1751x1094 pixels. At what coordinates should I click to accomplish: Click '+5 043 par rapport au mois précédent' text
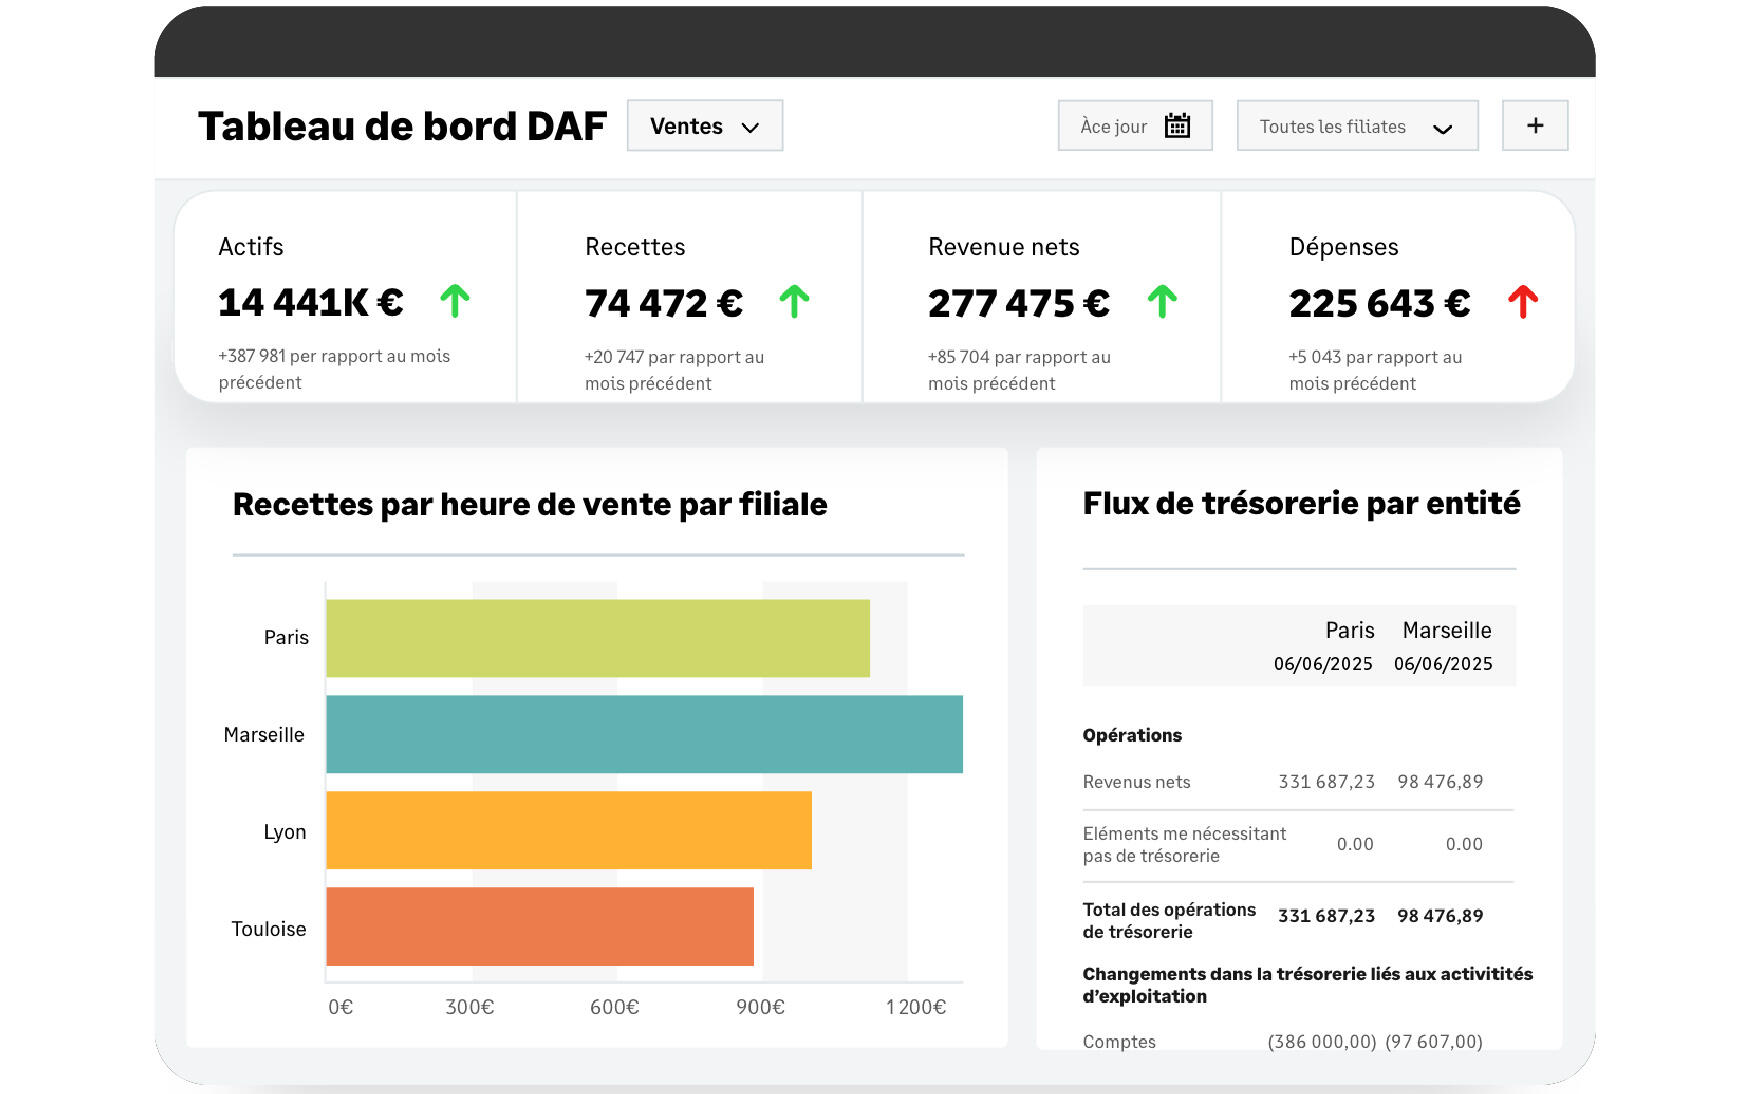(1375, 370)
